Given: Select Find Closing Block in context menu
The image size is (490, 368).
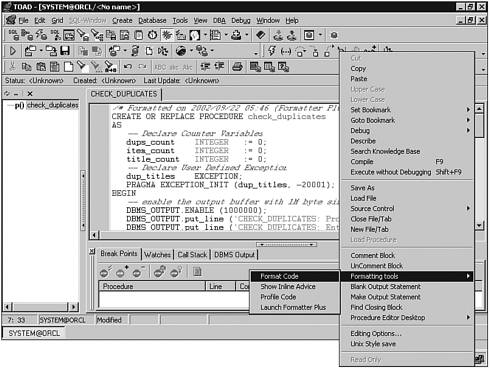Looking at the screenshot, I should click(407, 307).
